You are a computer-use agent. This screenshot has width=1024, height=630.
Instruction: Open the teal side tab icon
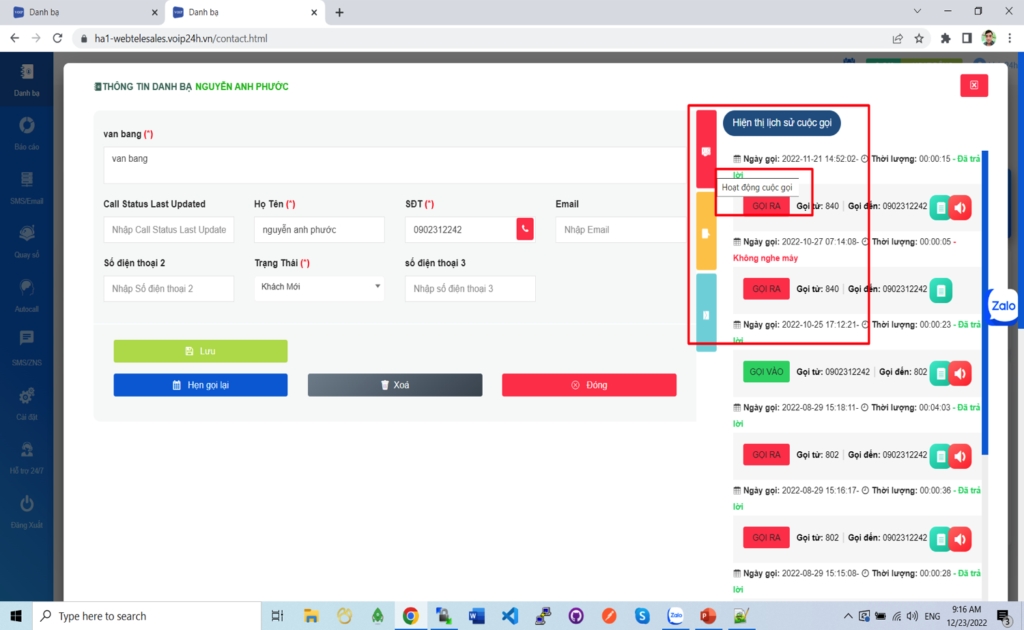706,313
